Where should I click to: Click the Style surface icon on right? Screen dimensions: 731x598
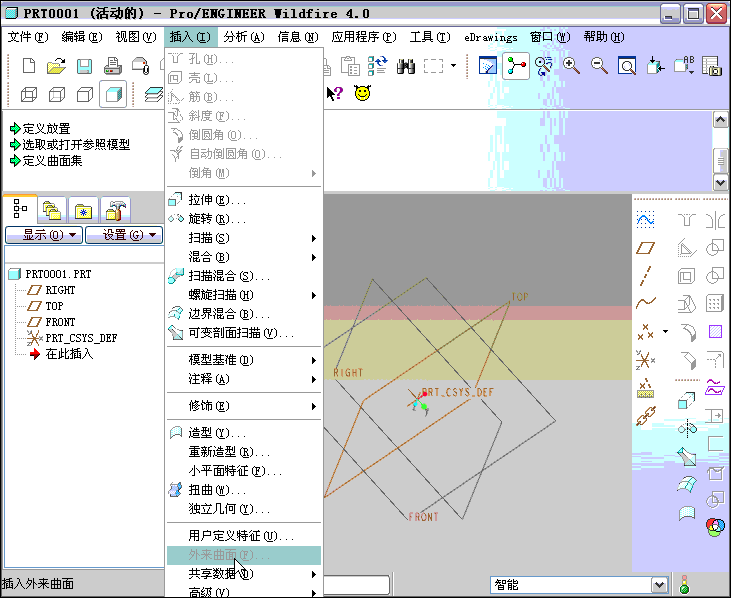[x=687, y=513]
